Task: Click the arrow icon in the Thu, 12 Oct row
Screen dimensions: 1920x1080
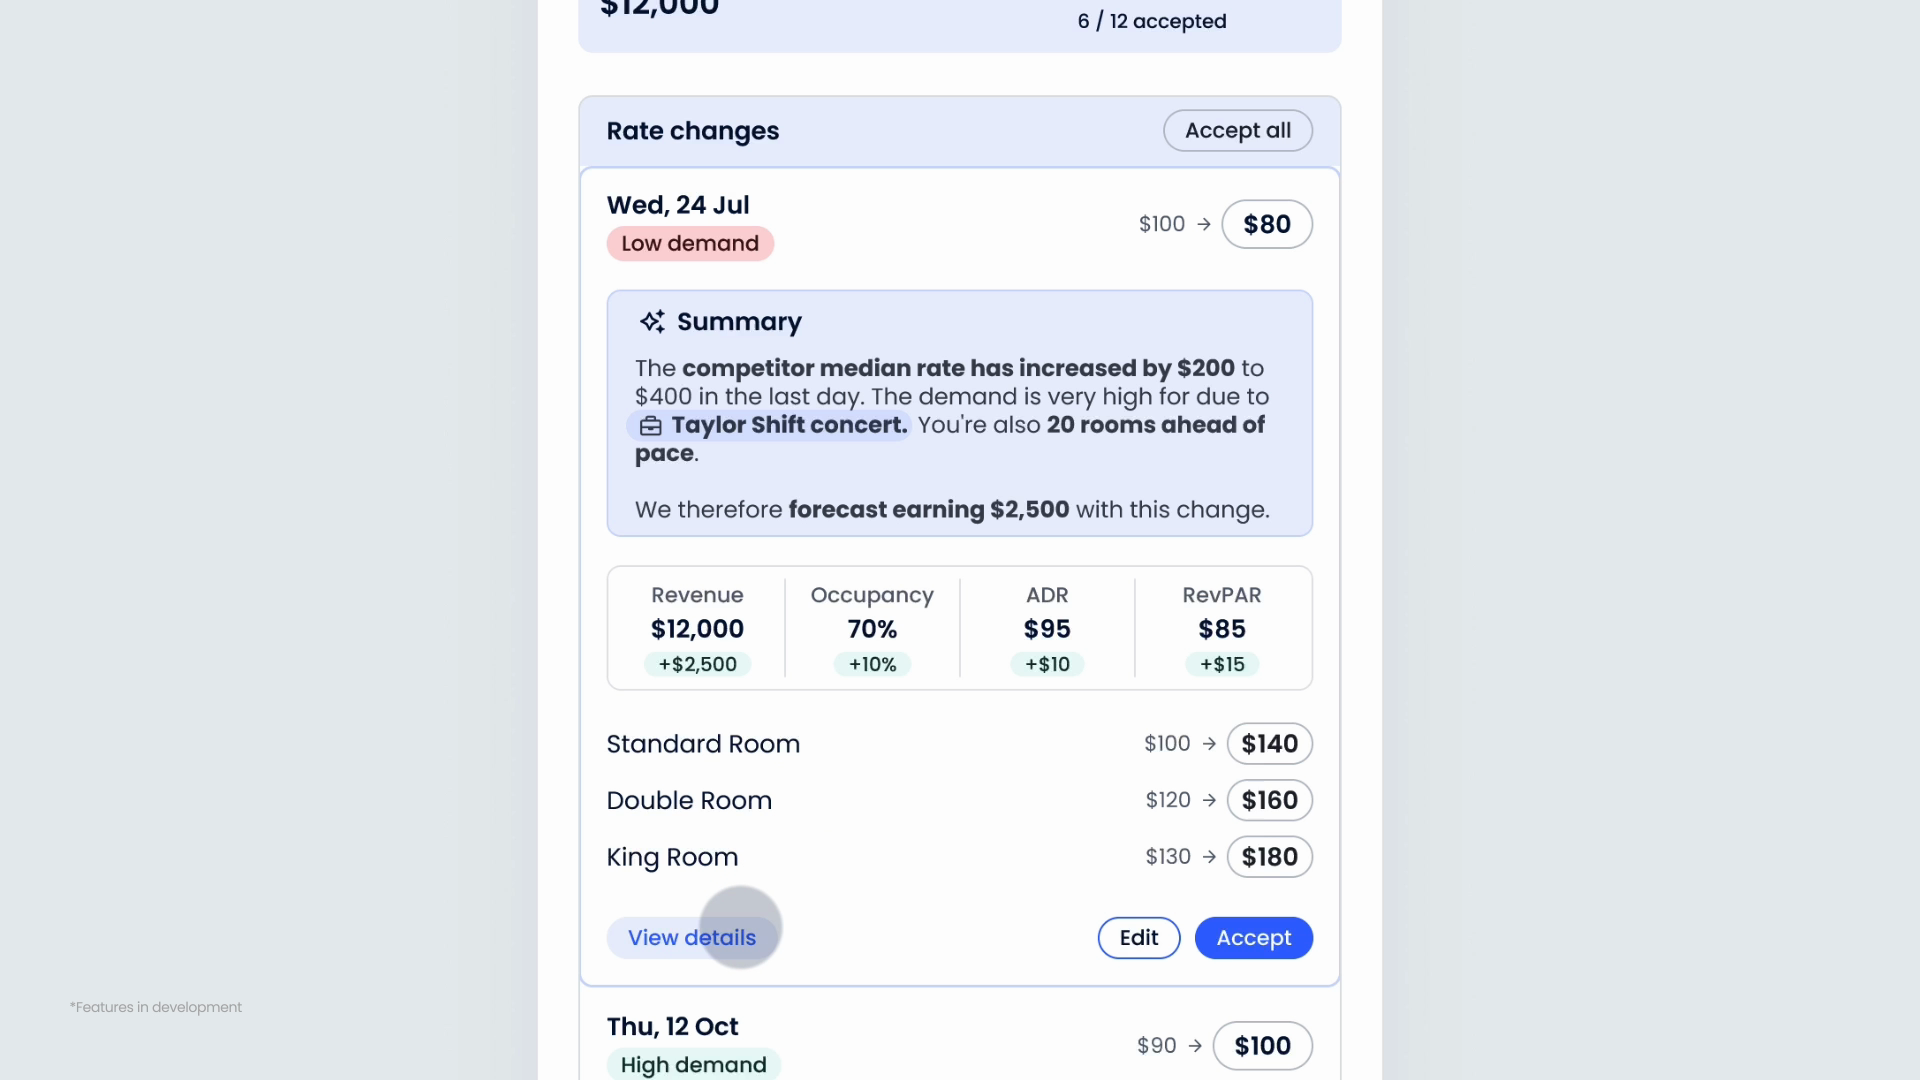Action: (x=1195, y=1046)
